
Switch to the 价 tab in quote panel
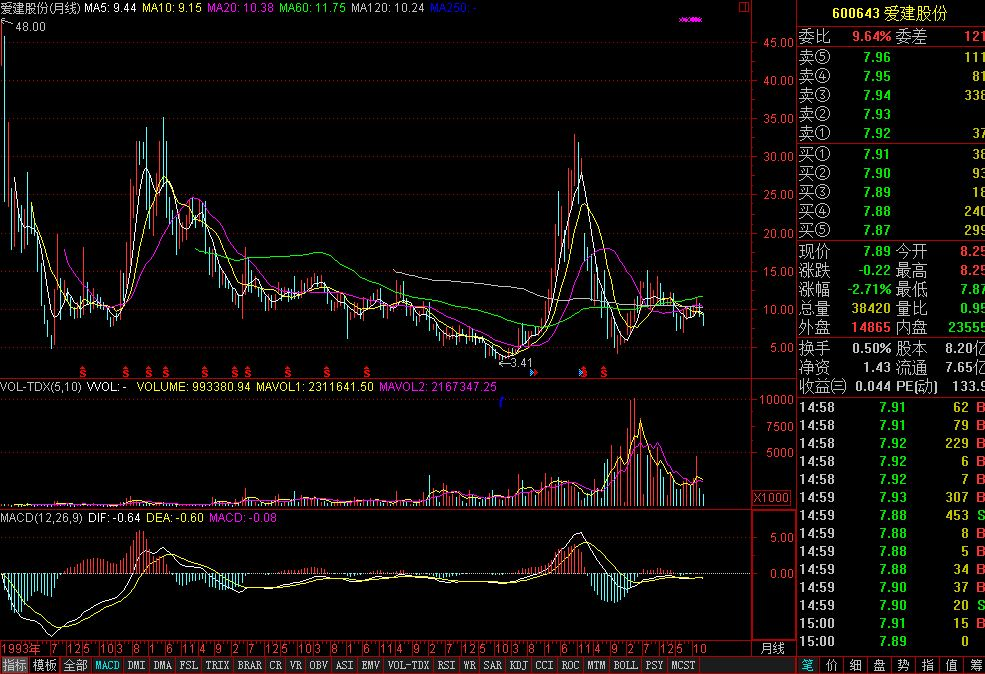830,665
